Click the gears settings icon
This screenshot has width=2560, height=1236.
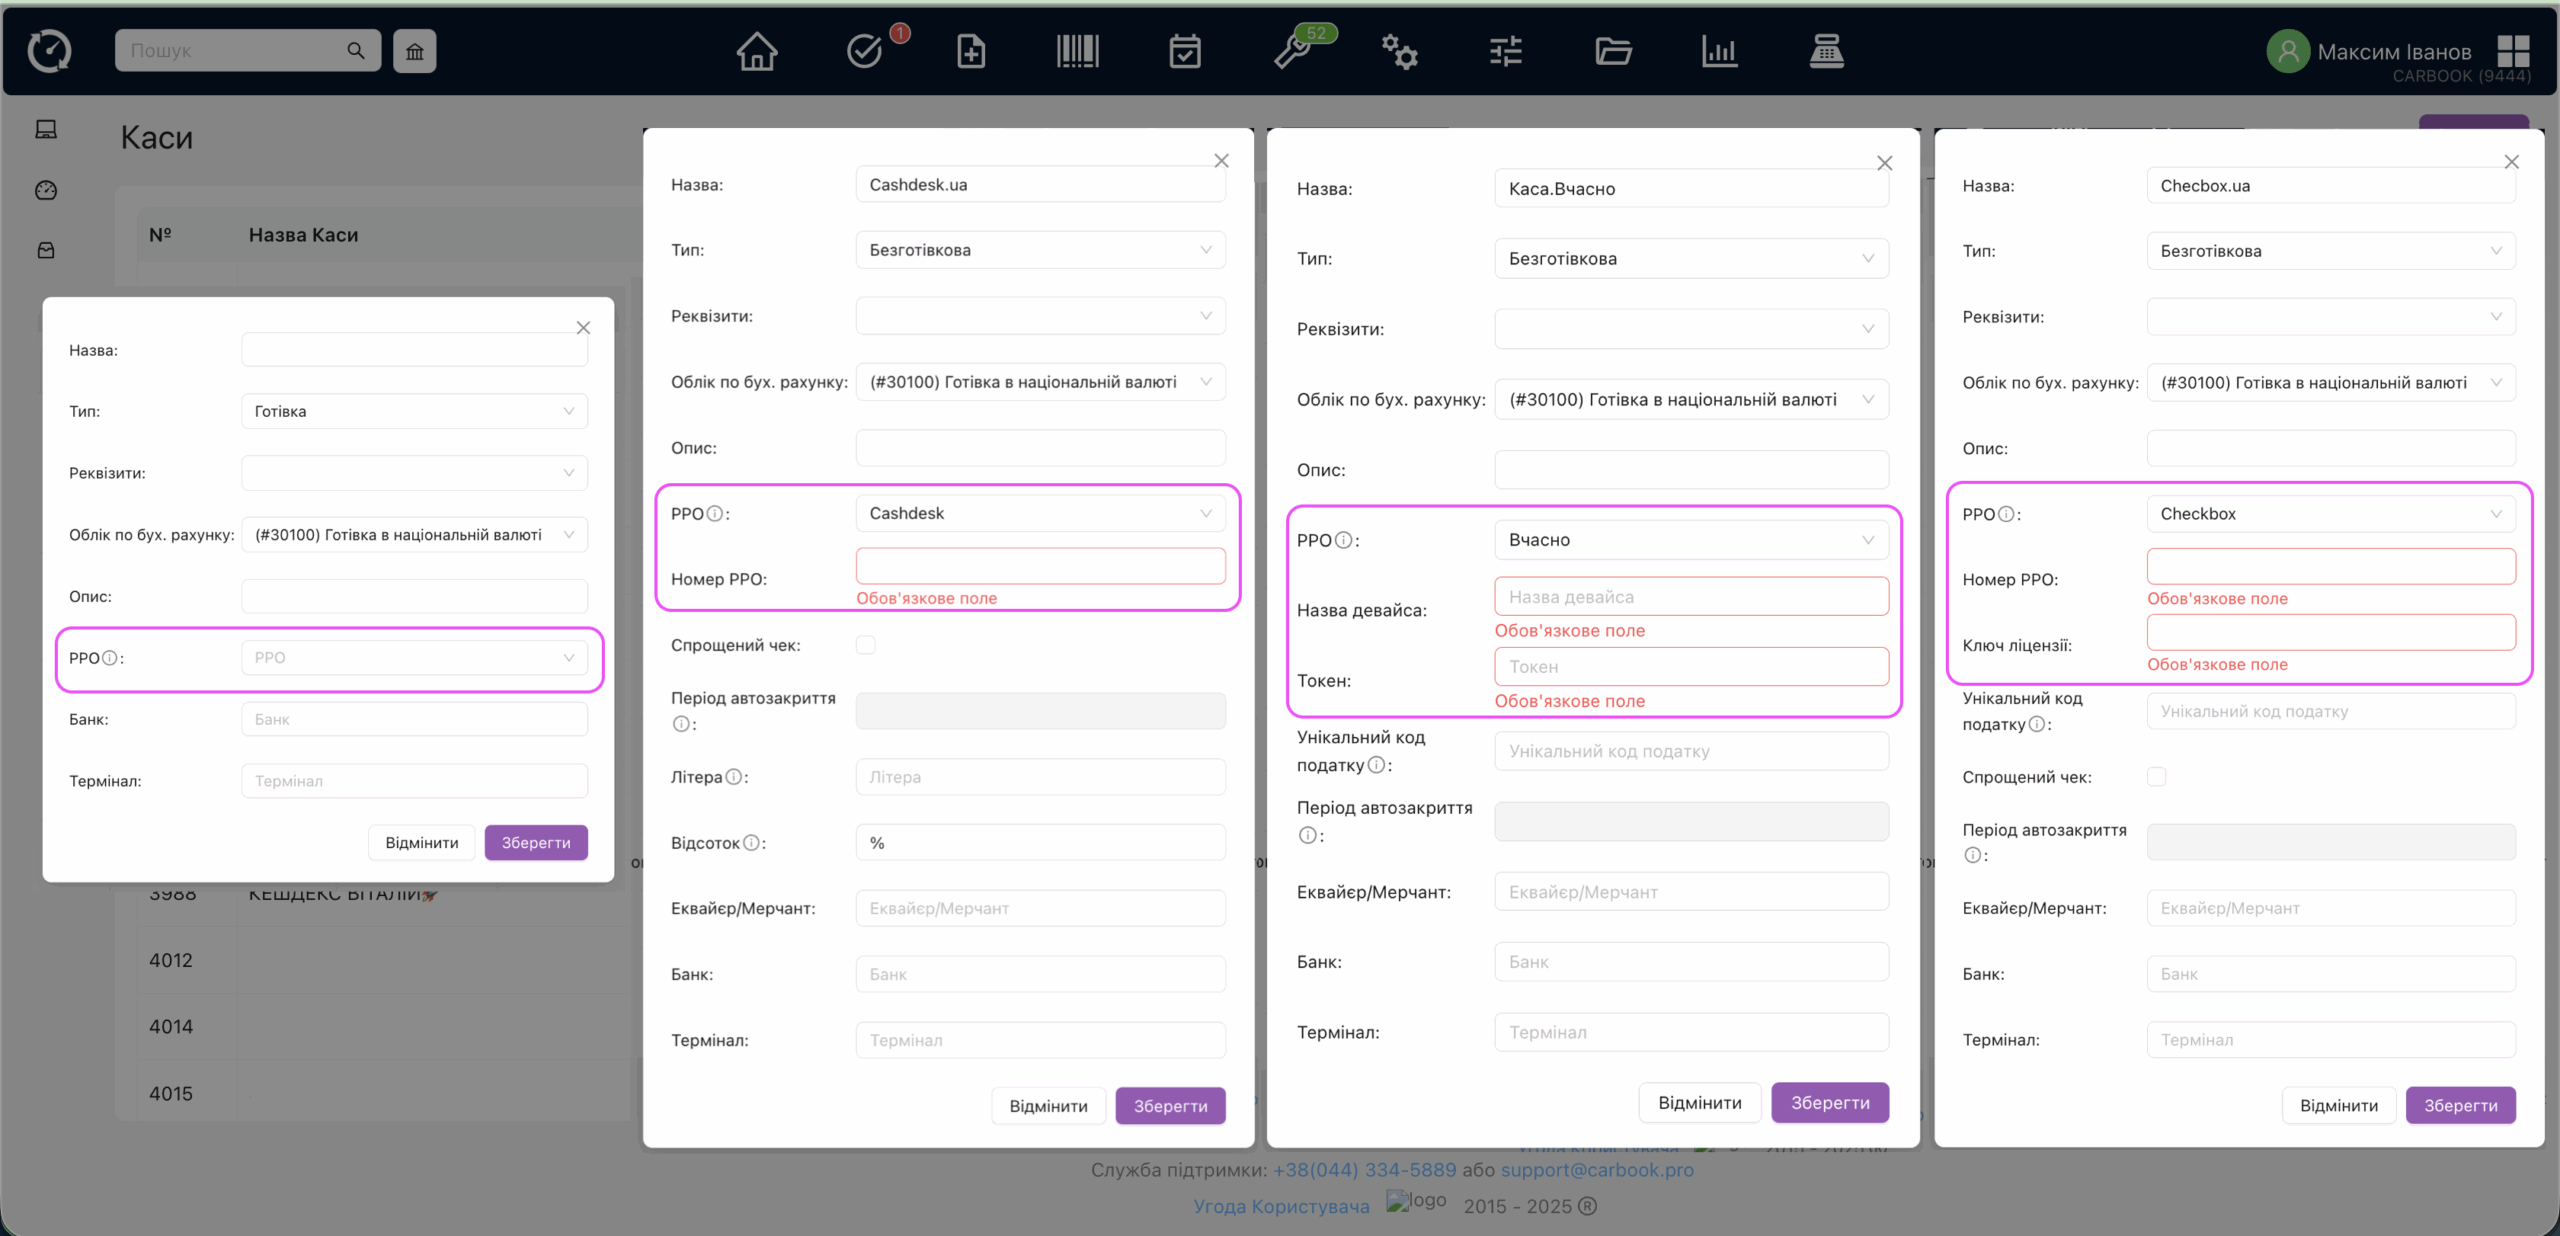click(x=1399, y=51)
